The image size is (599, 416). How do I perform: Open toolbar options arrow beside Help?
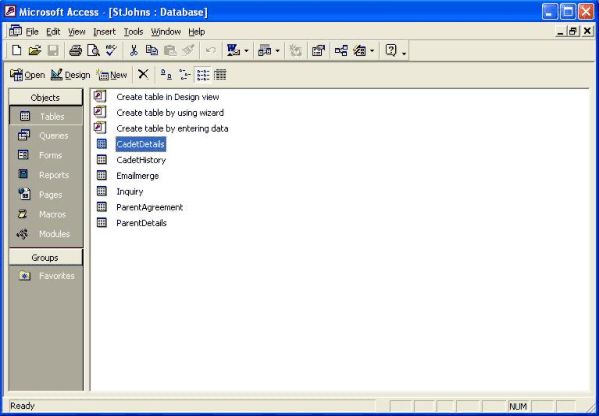coord(404,53)
